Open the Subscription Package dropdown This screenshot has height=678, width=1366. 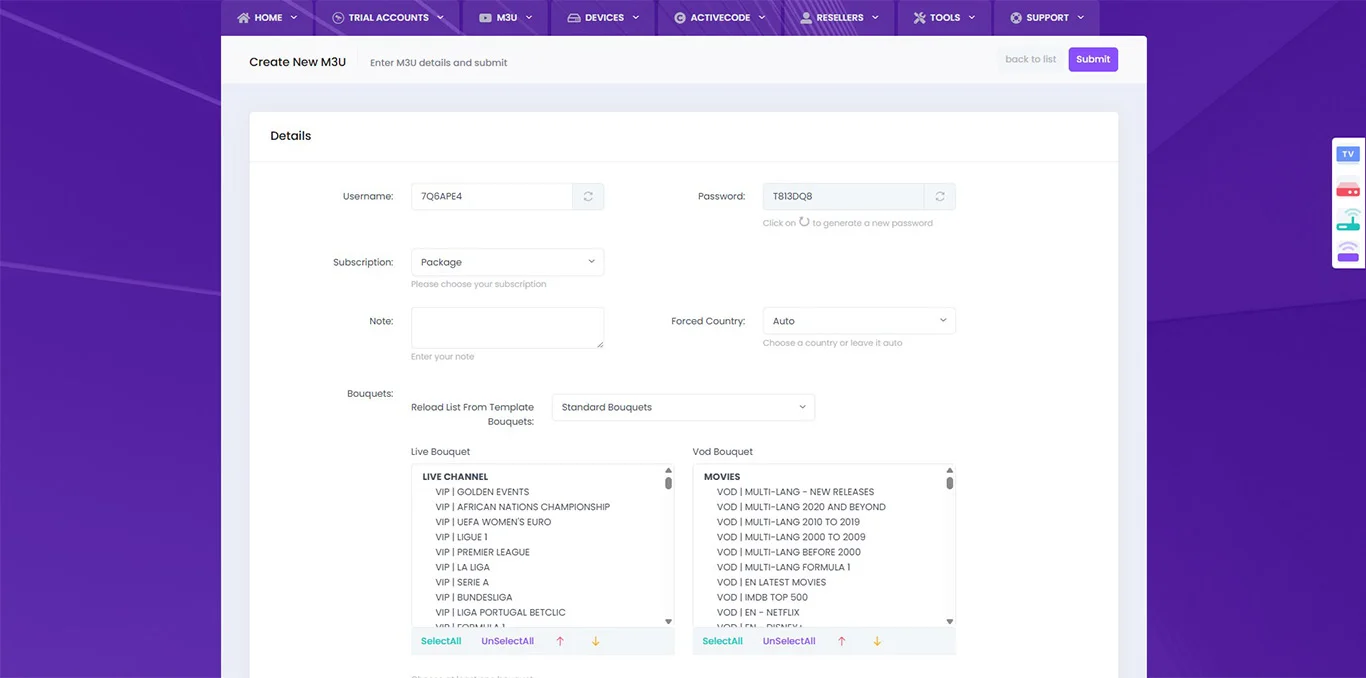click(x=507, y=262)
